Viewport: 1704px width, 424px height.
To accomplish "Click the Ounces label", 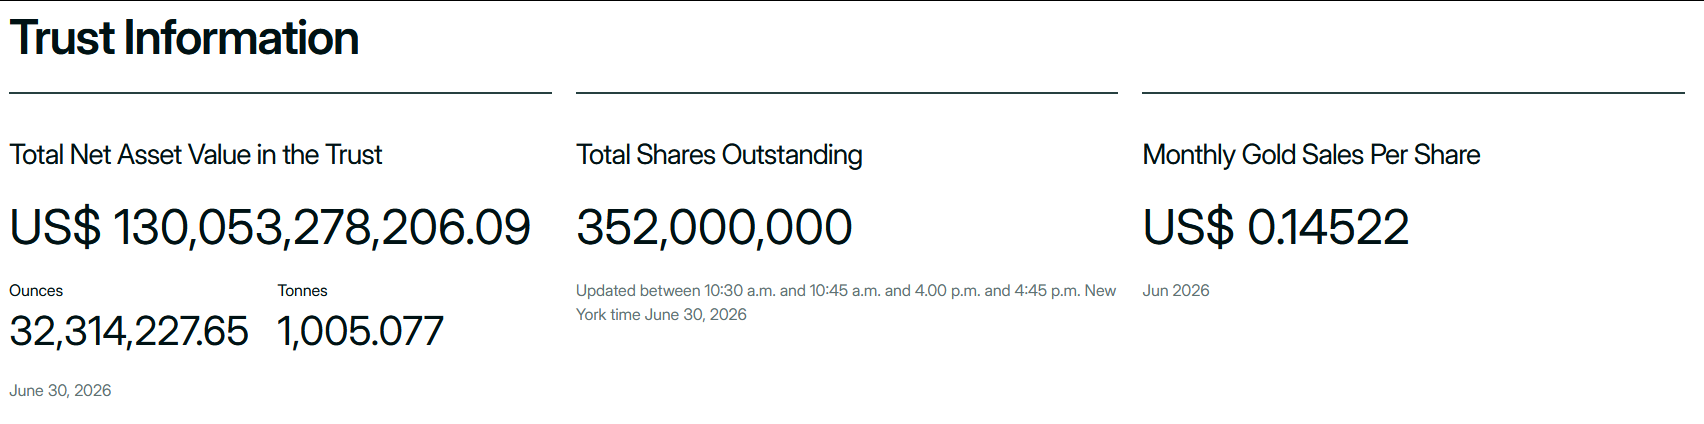I will (36, 291).
